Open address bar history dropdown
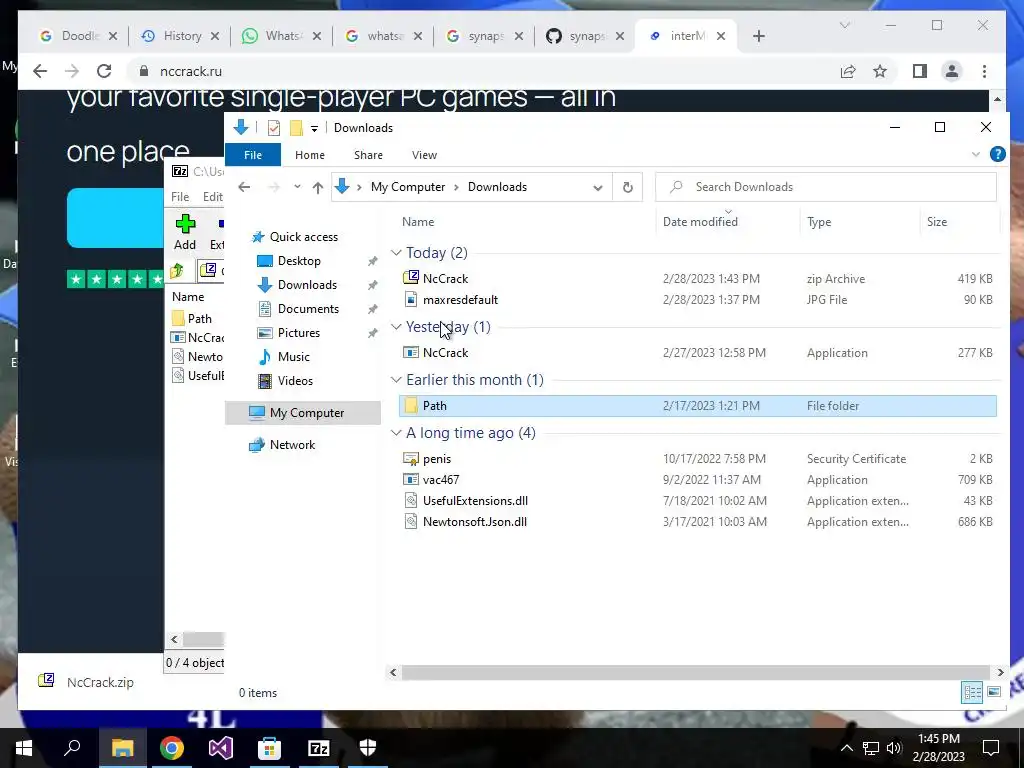 (x=598, y=187)
